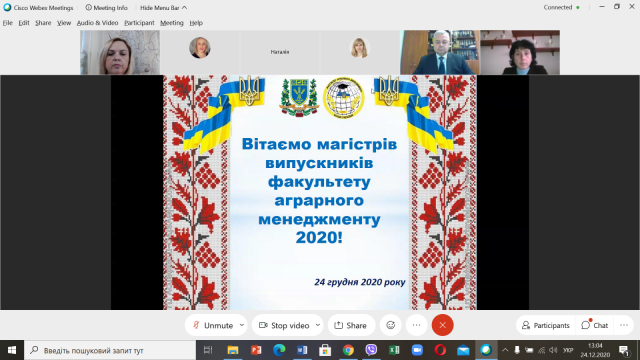Open the Audio & Video menu
The width and height of the screenshot is (640, 360).
(x=97, y=23)
